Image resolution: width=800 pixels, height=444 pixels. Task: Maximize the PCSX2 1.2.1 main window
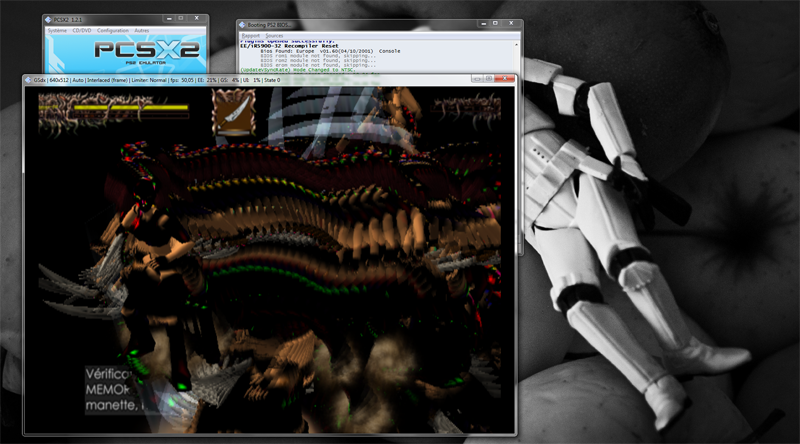click(181, 18)
